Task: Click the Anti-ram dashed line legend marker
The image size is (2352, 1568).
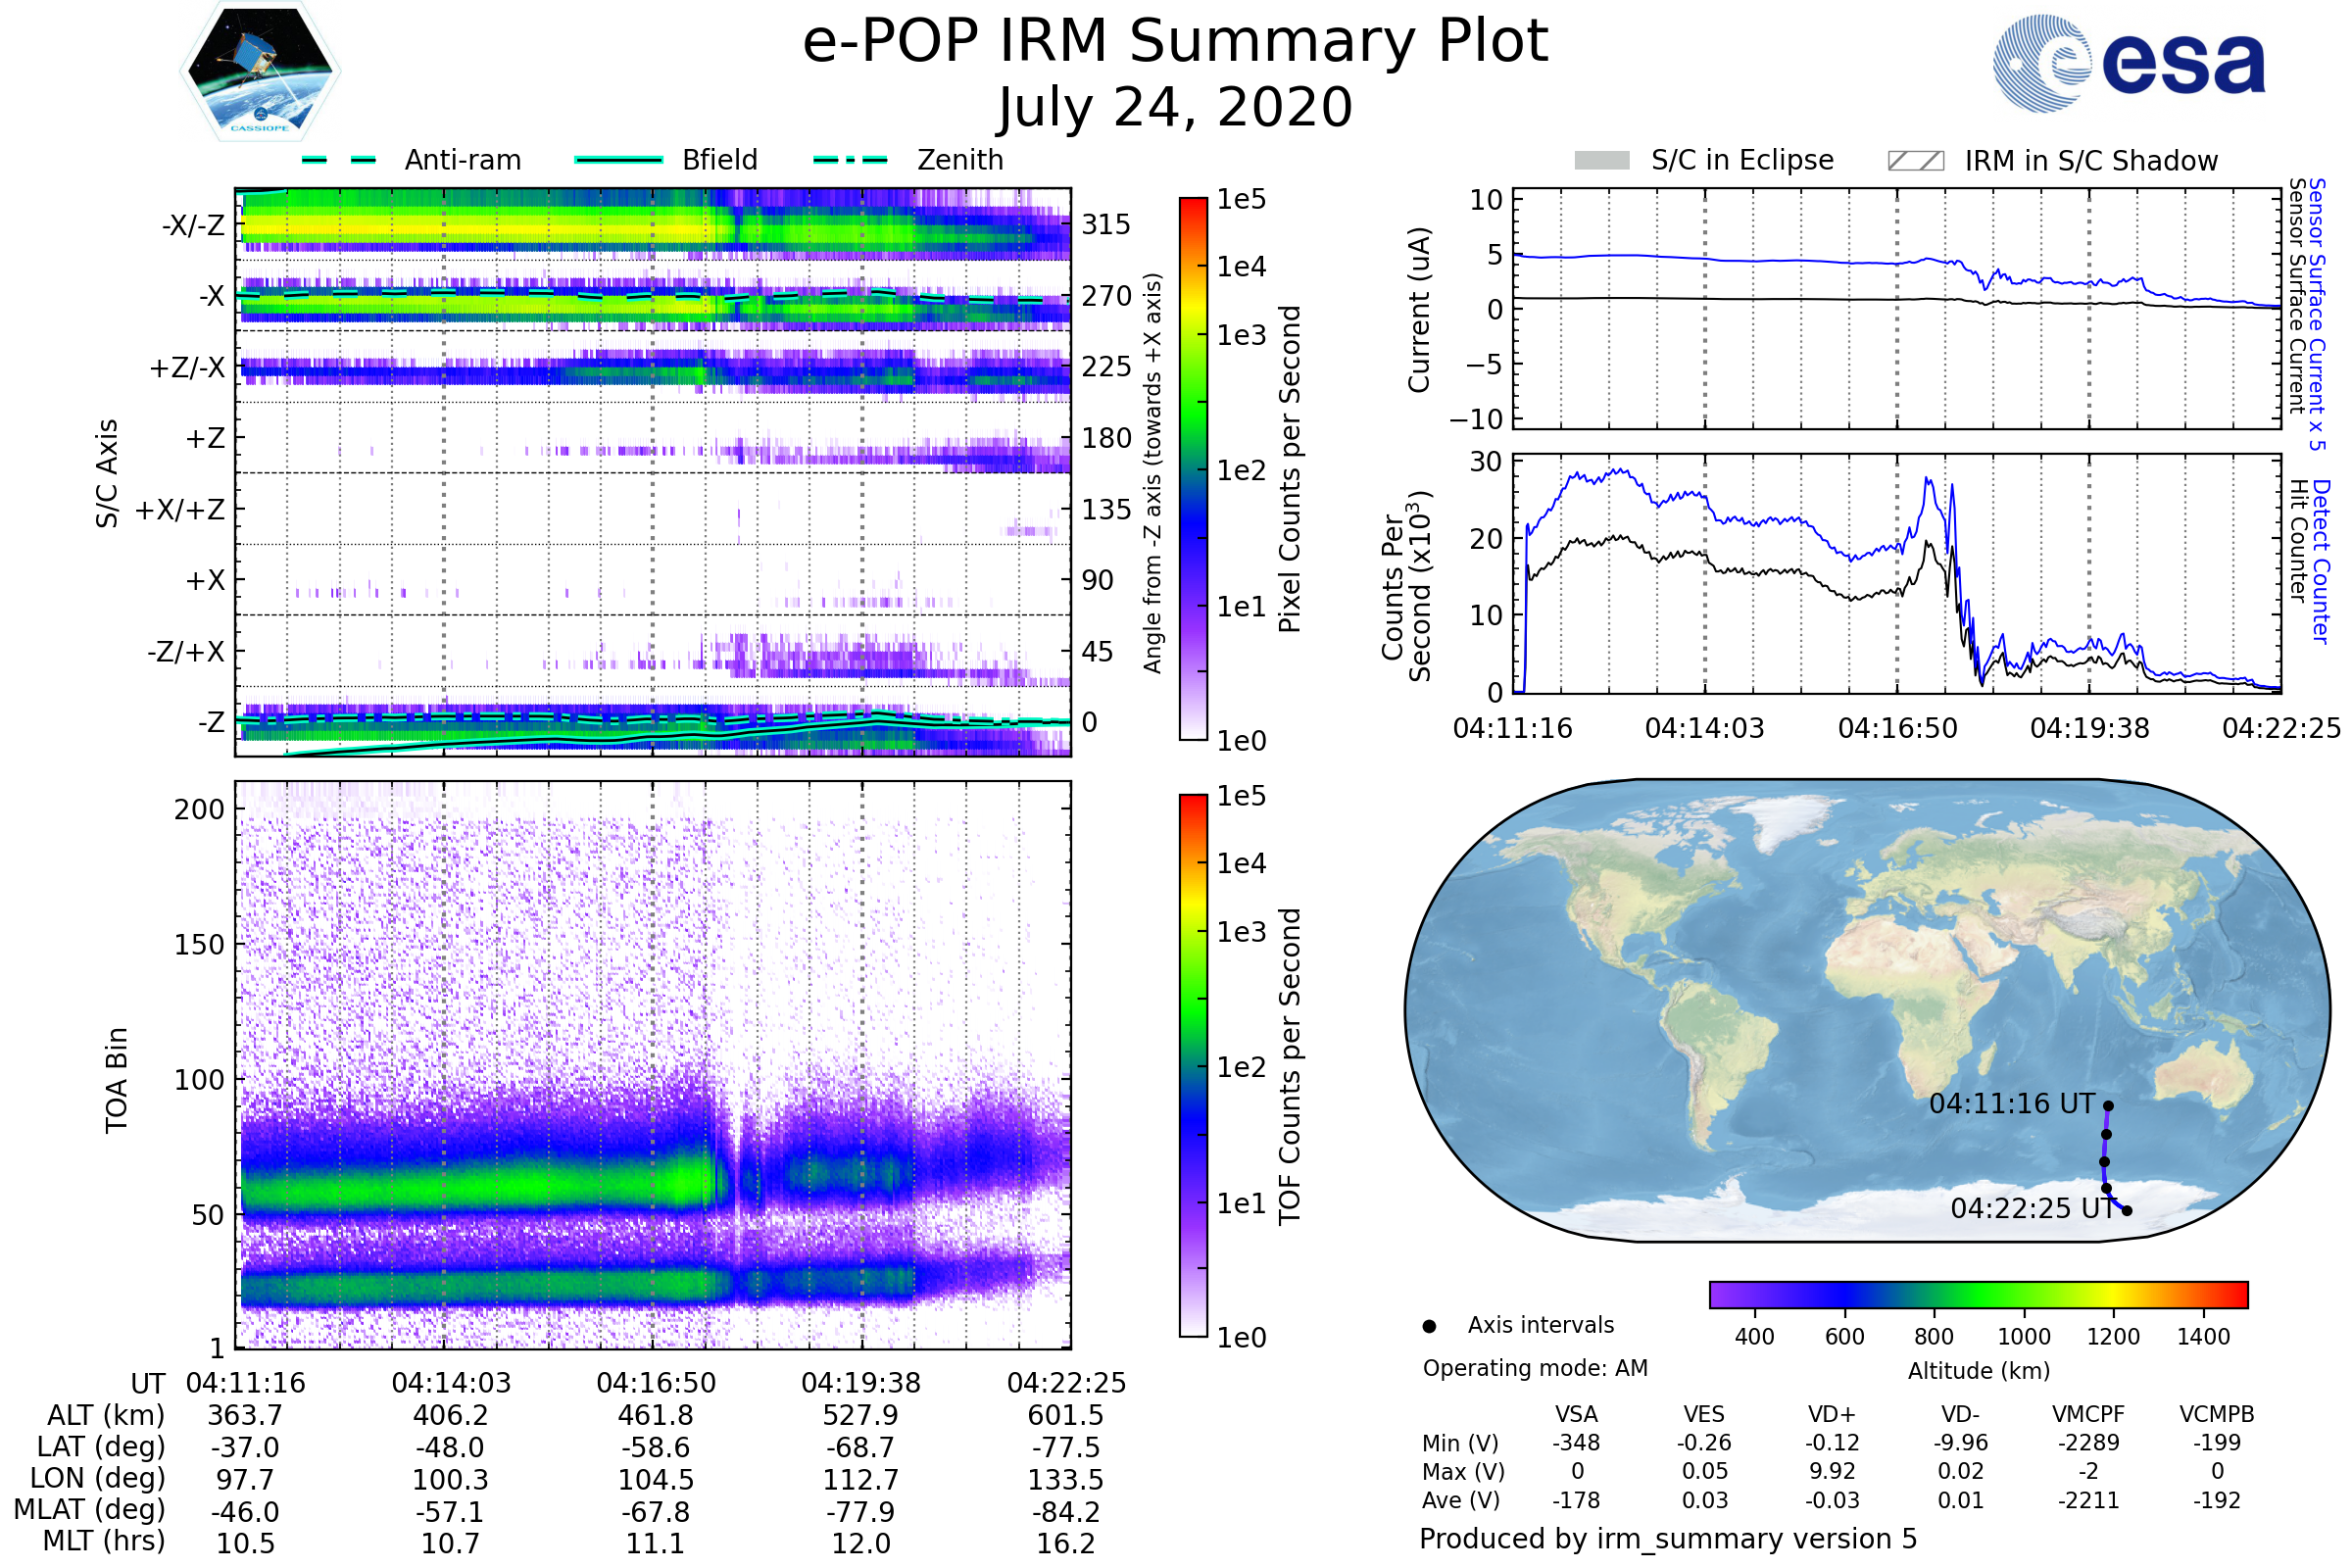Action: coord(339,160)
